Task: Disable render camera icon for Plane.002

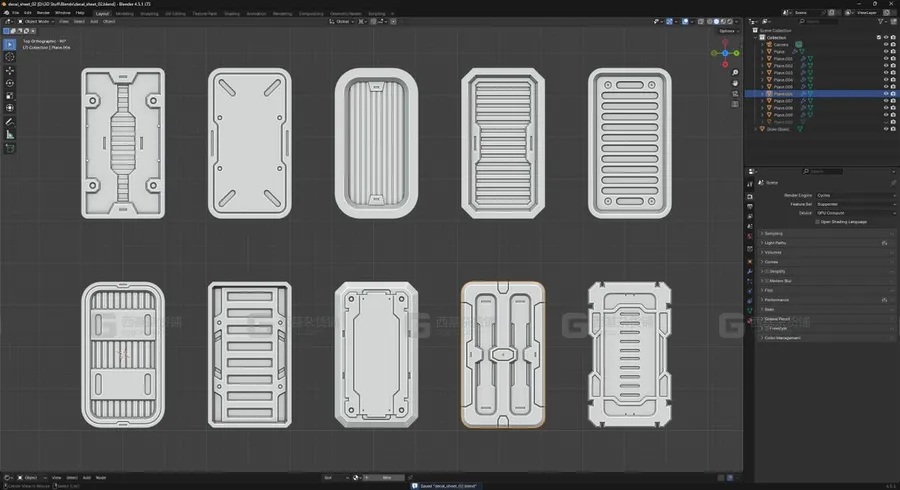Action: coord(893,65)
